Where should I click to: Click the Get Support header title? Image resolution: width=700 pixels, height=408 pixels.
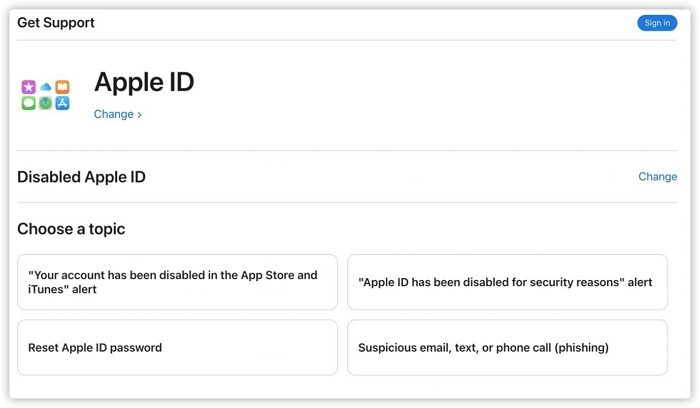pyautogui.click(x=56, y=23)
